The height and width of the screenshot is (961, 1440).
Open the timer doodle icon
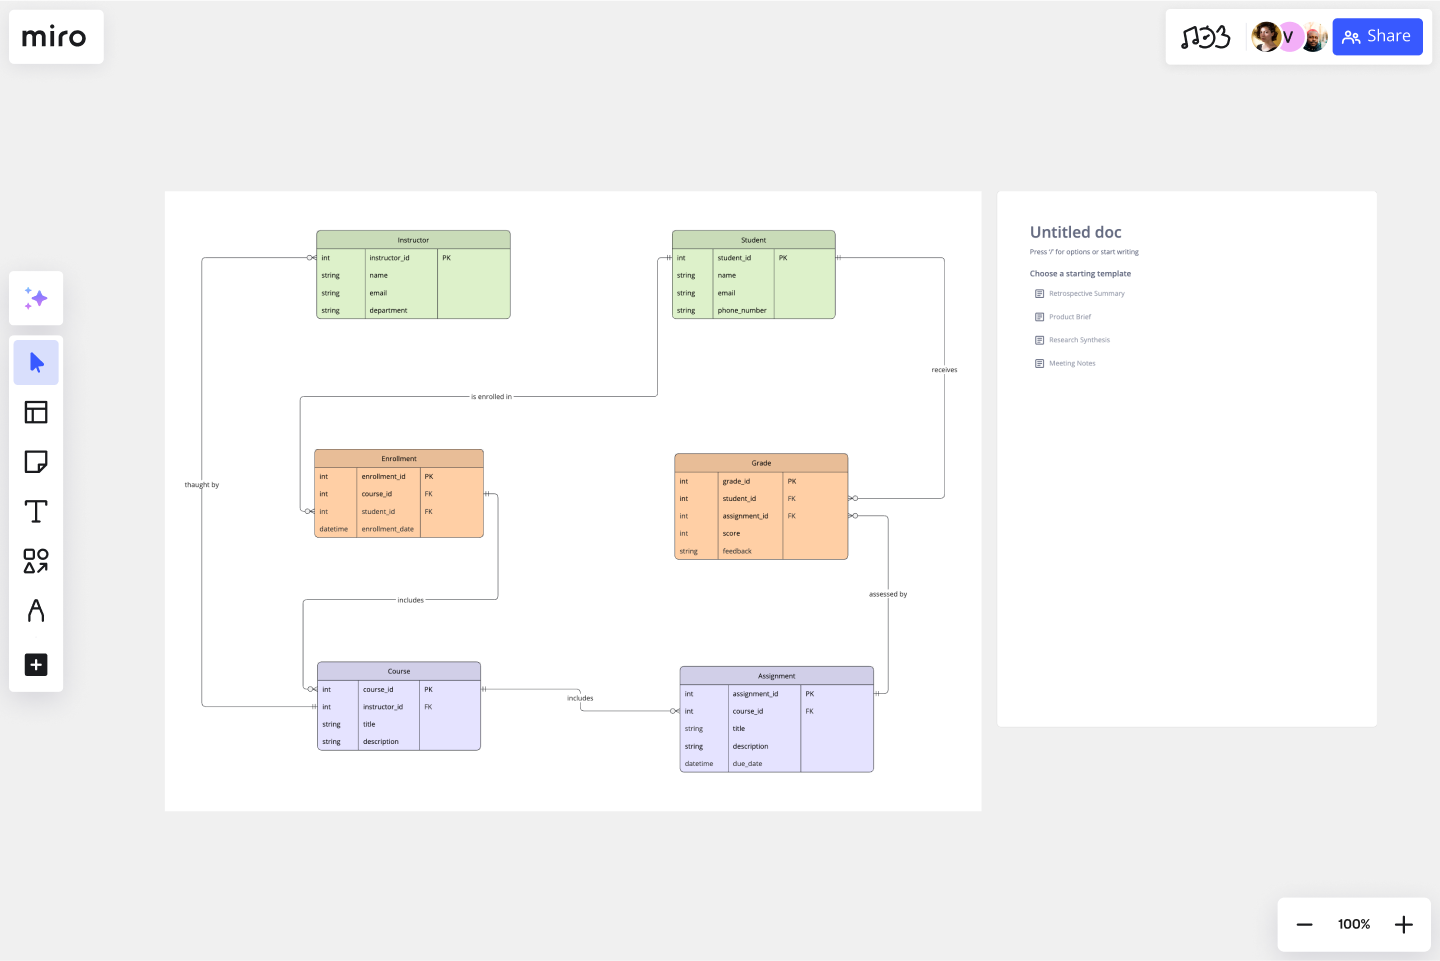tap(1208, 36)
